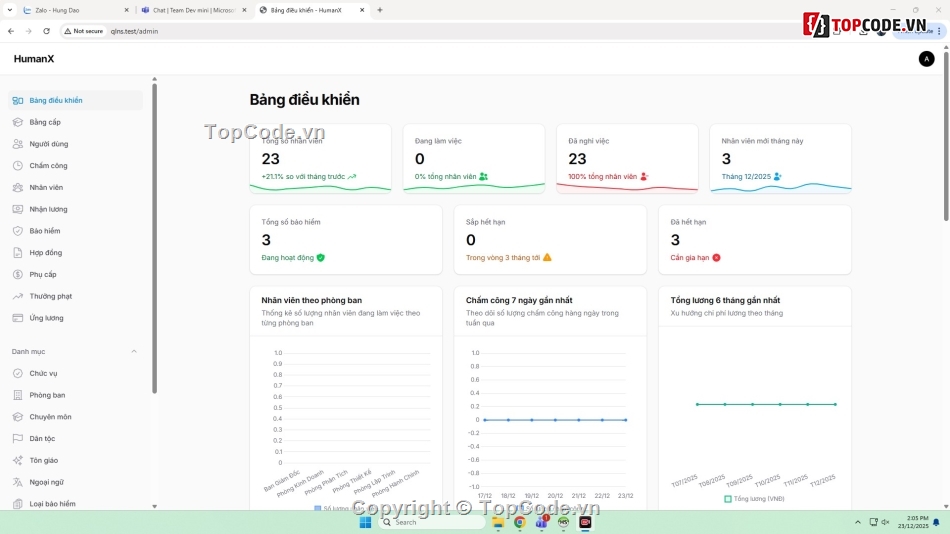950x534 pixels.
Task: Open the Hợp đồng menu label
Action: pyautogui.click(x=45, y=253)
